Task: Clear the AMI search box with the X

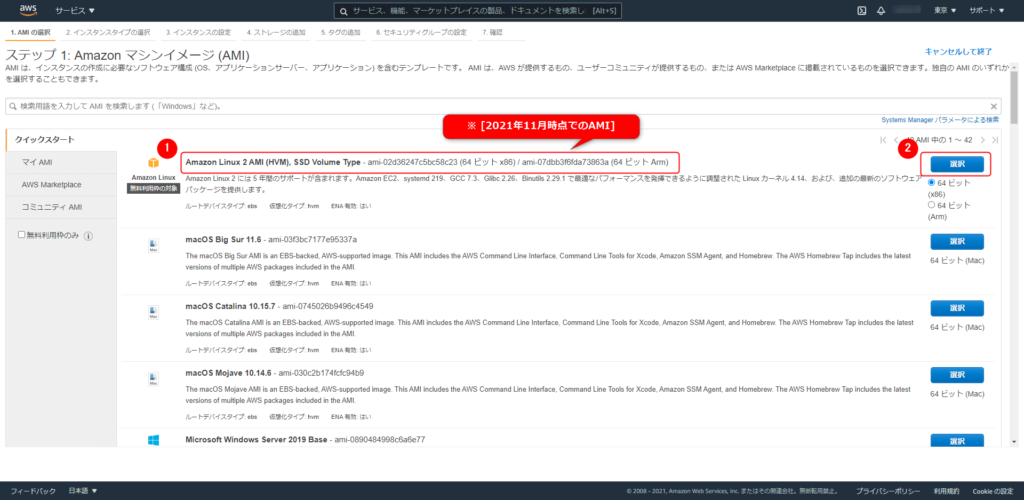Action: pos(994,106)
